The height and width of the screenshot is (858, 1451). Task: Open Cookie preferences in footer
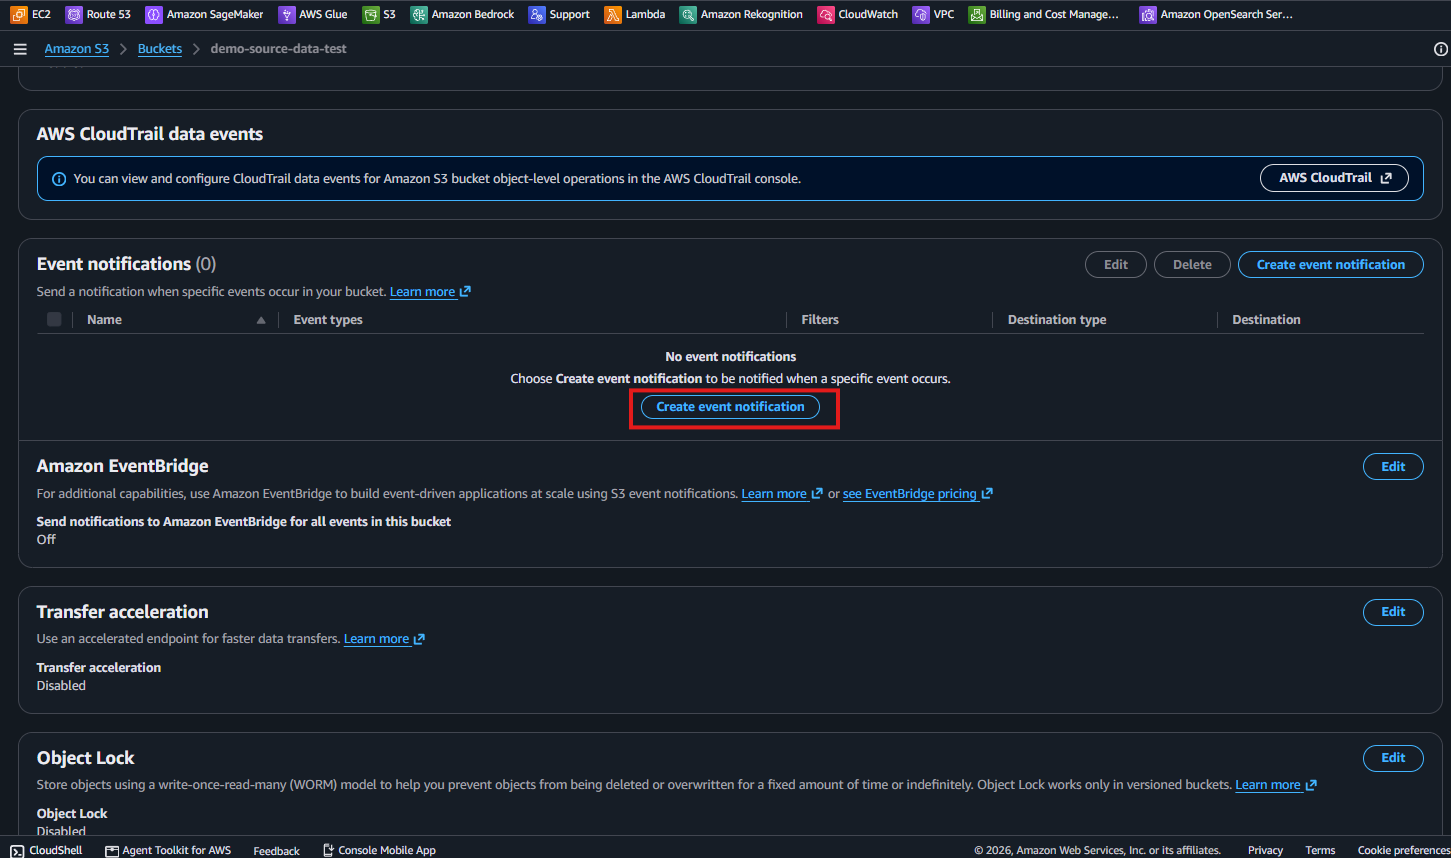tap(1403, 850)
